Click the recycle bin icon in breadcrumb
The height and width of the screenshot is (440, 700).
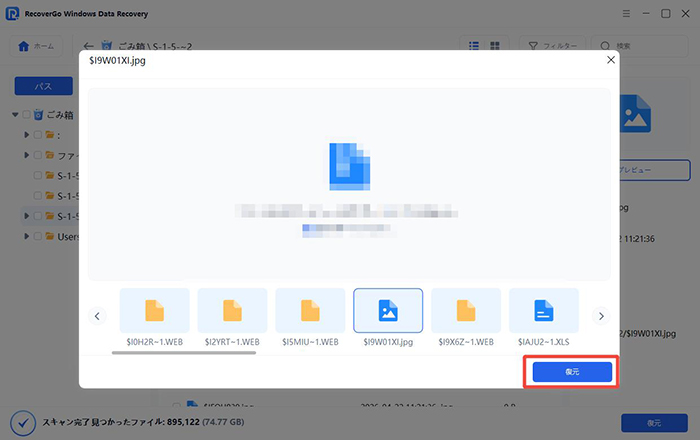click(107, 46)
